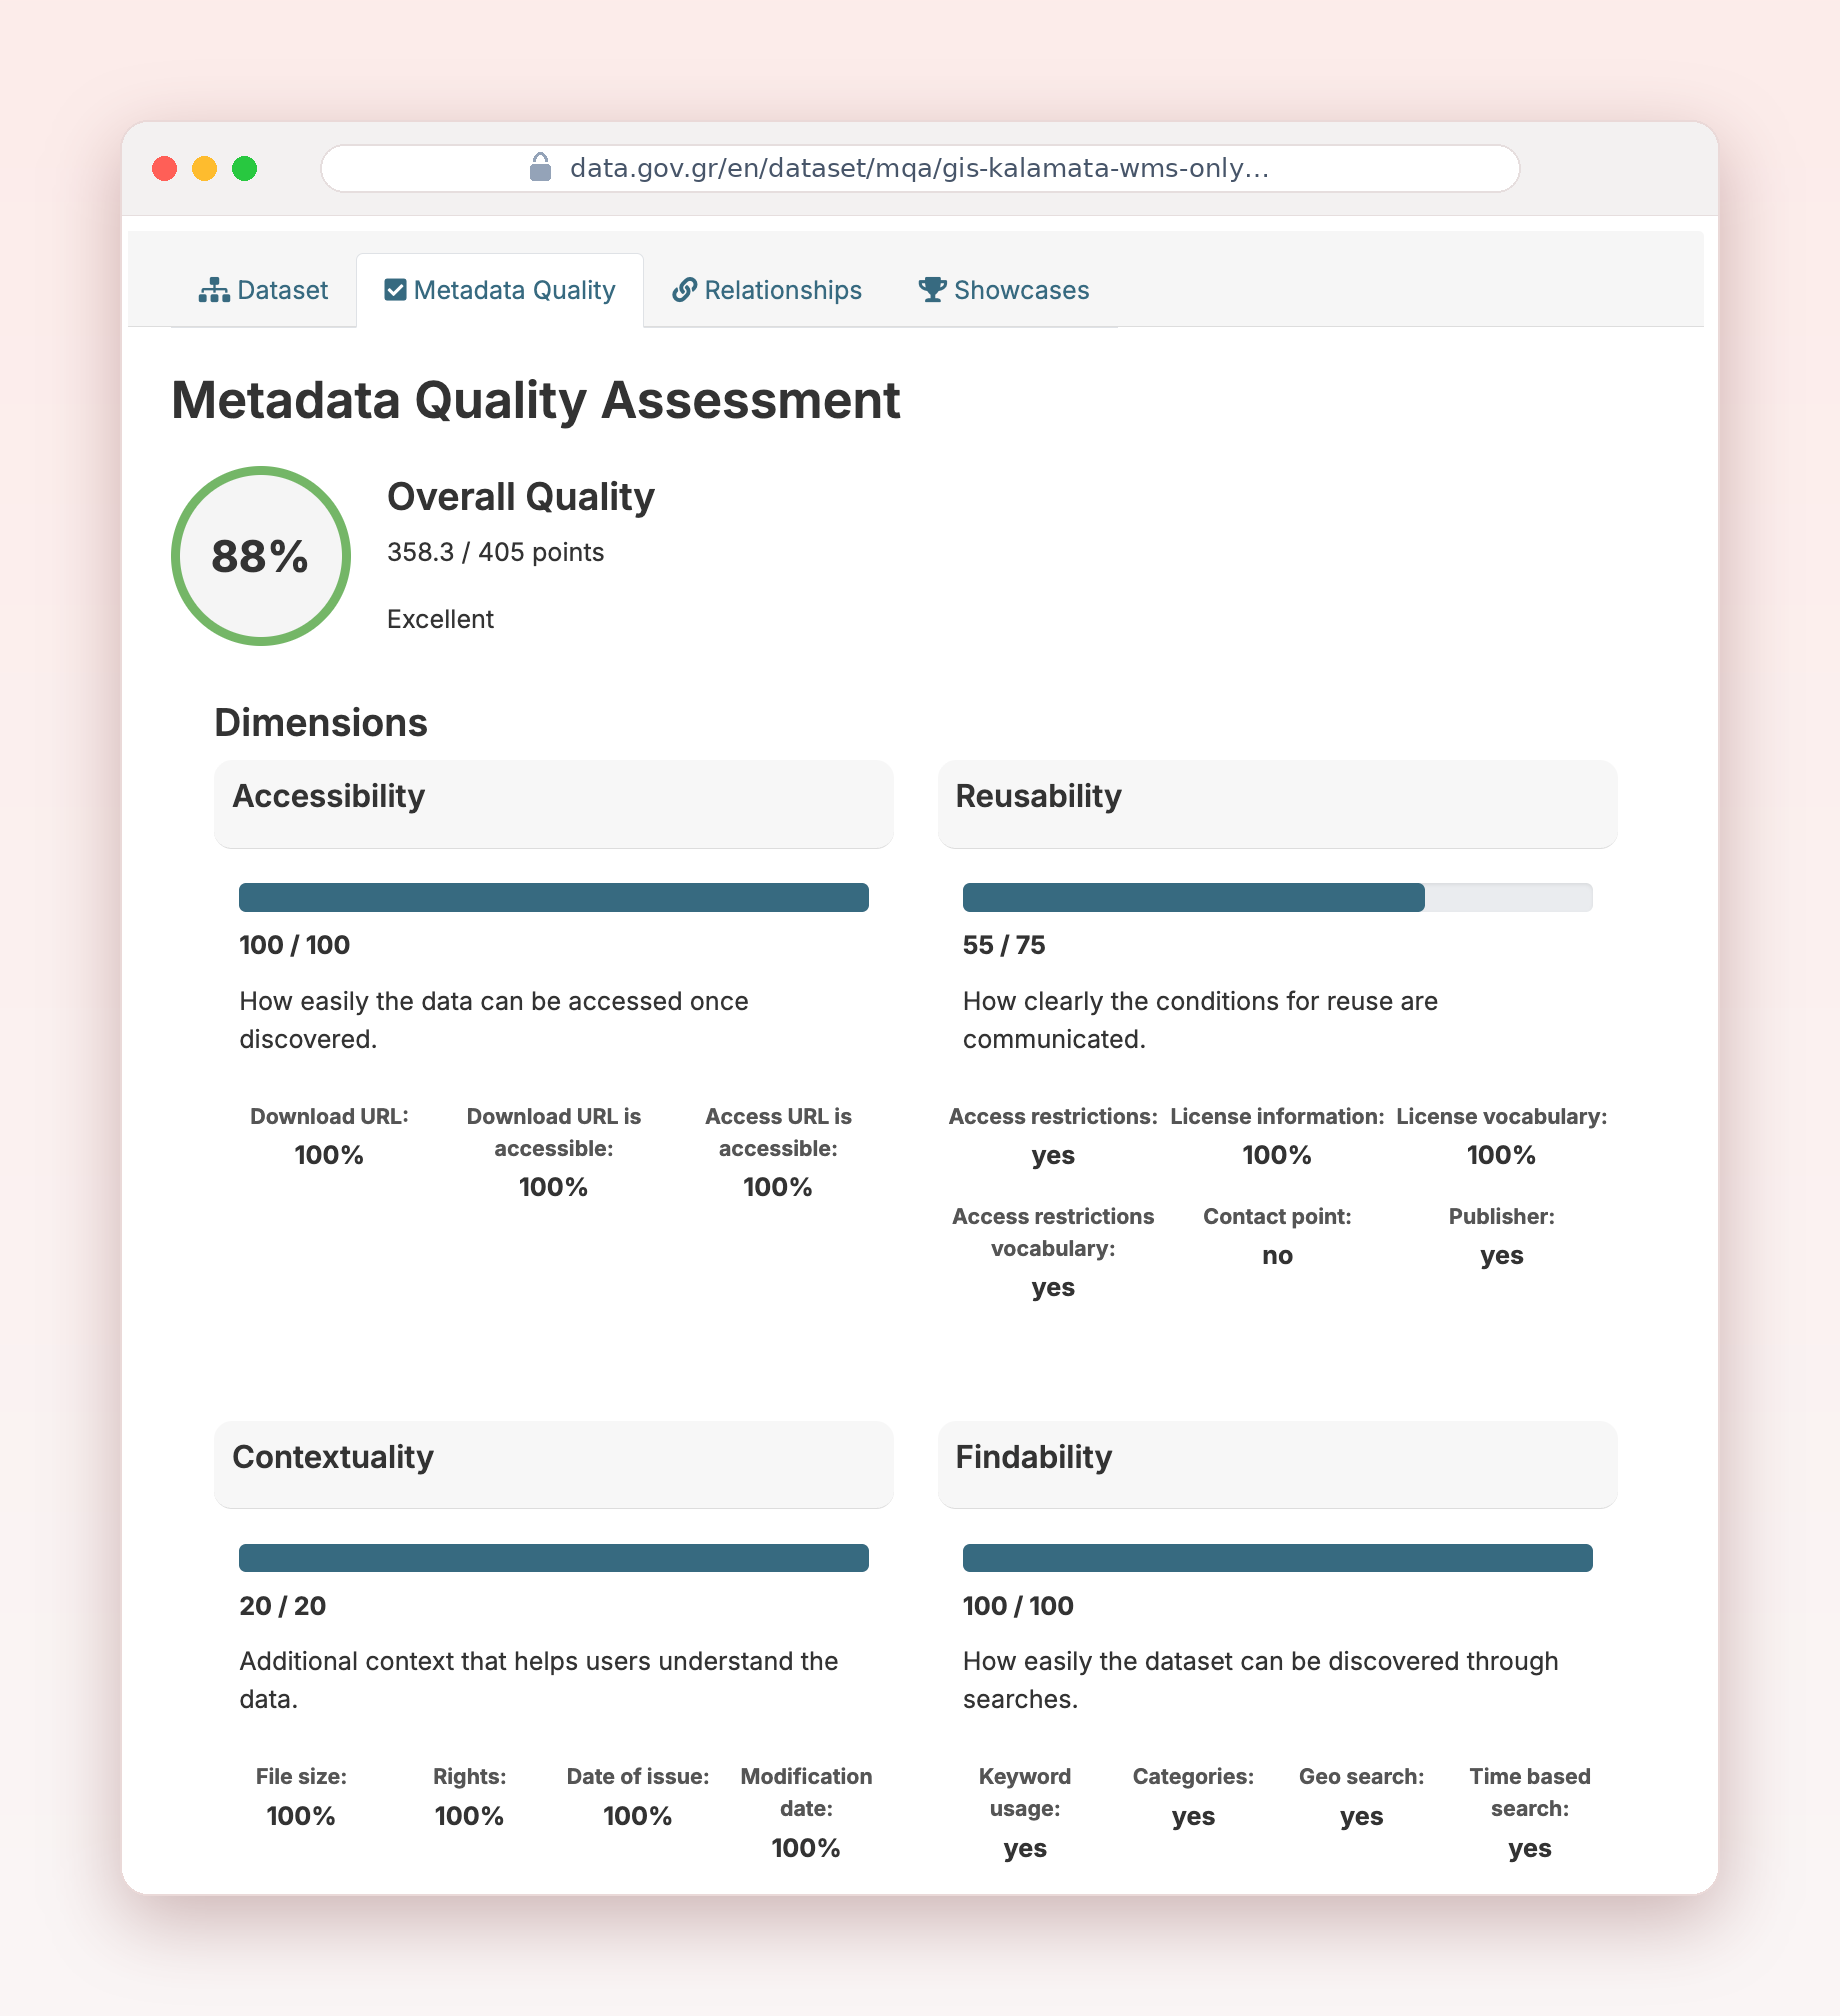Click the Accessibility progress bar

(554, 897)
